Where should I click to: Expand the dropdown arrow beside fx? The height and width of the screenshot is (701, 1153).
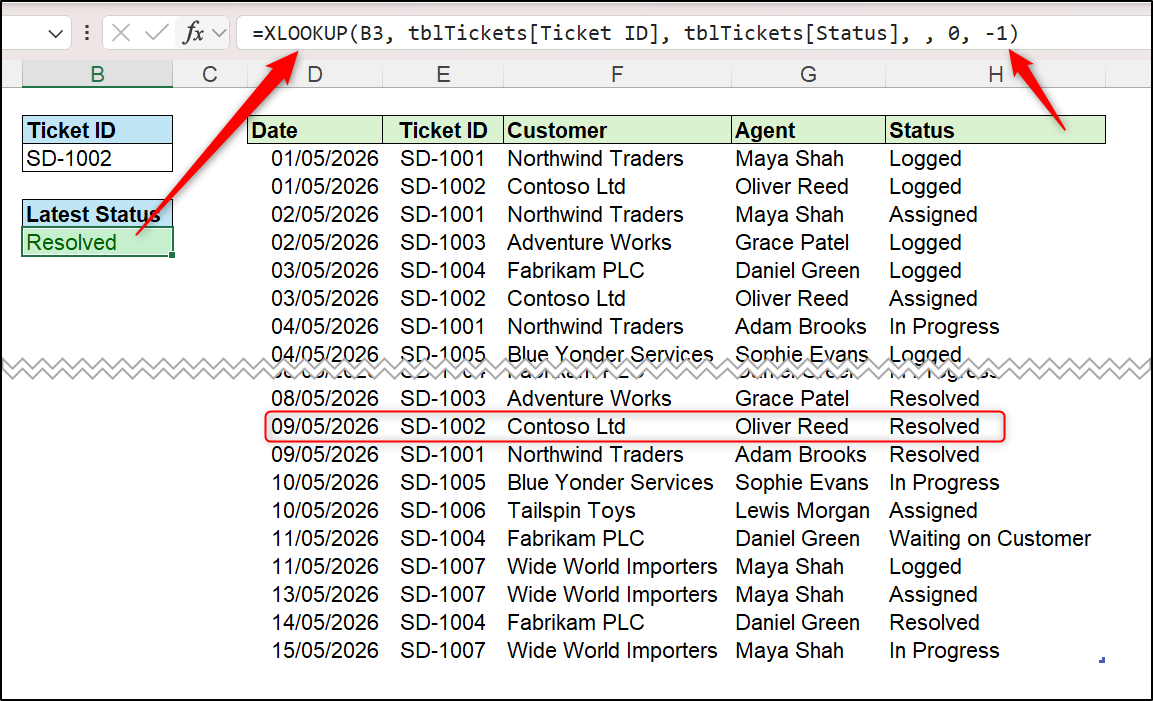219,34
